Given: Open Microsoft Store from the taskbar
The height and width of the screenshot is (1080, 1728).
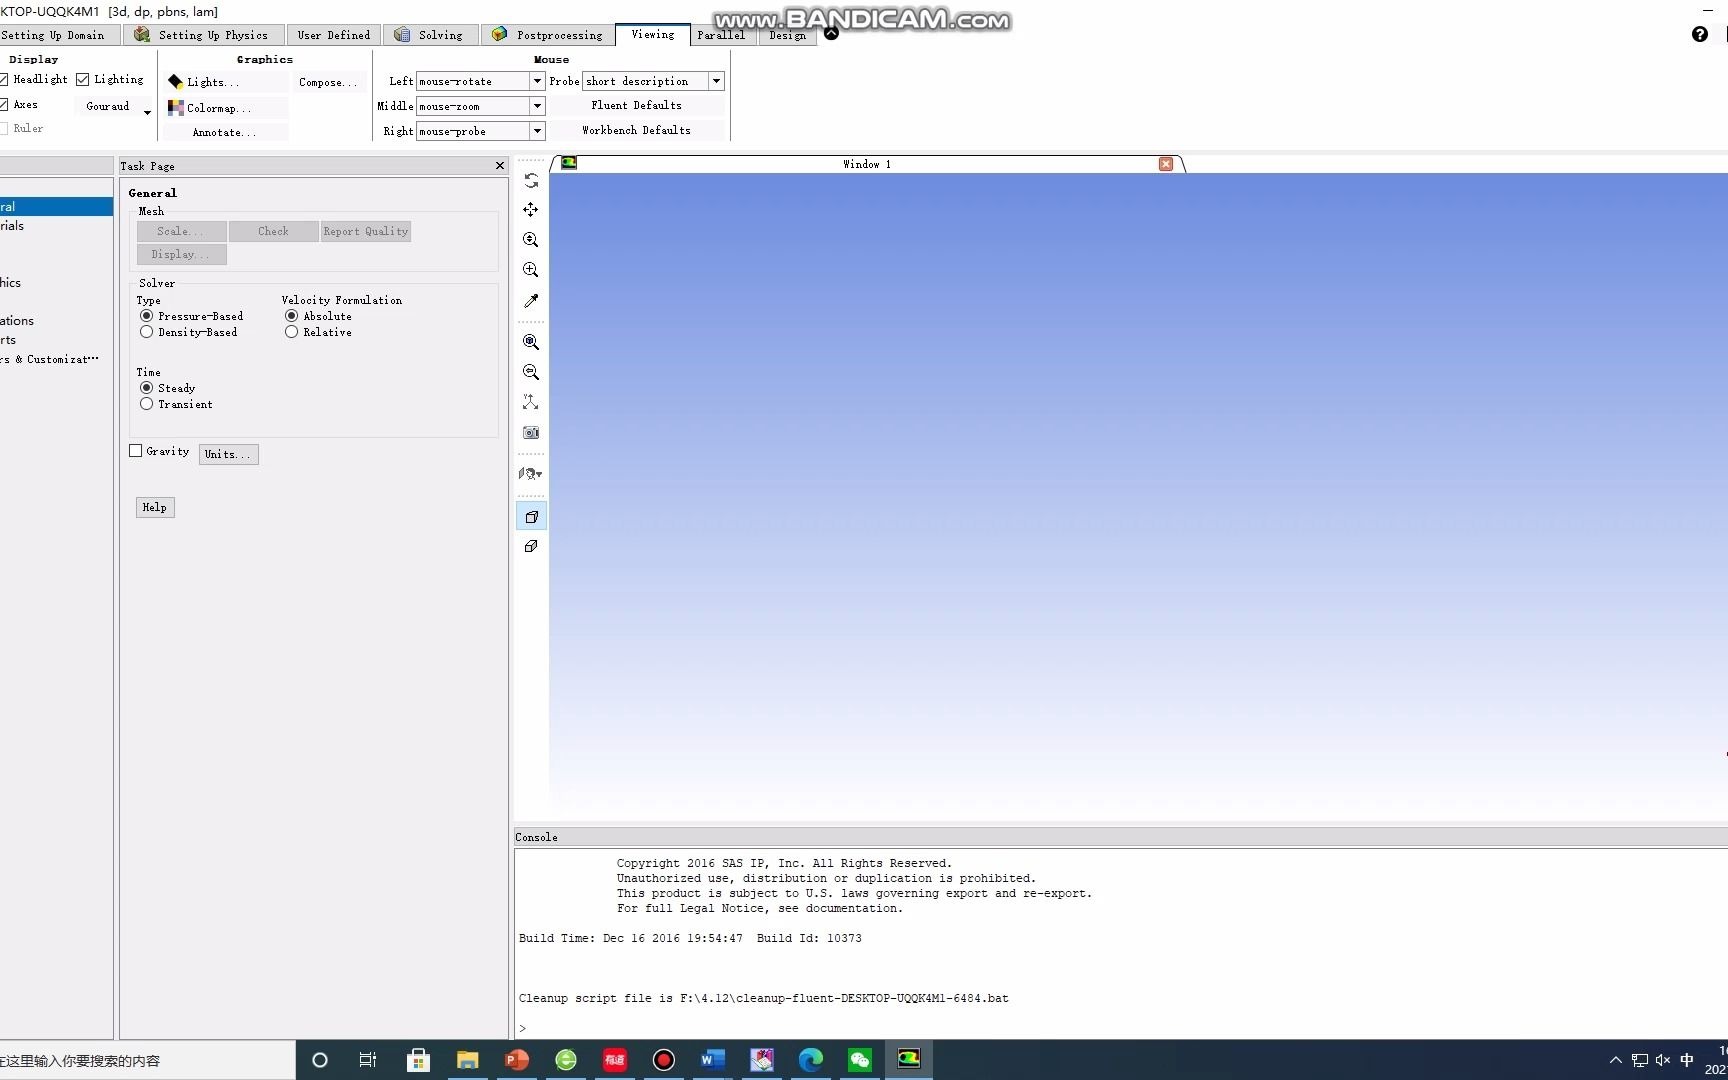Looking at the screenshot, I should [x=419, y=1060].
